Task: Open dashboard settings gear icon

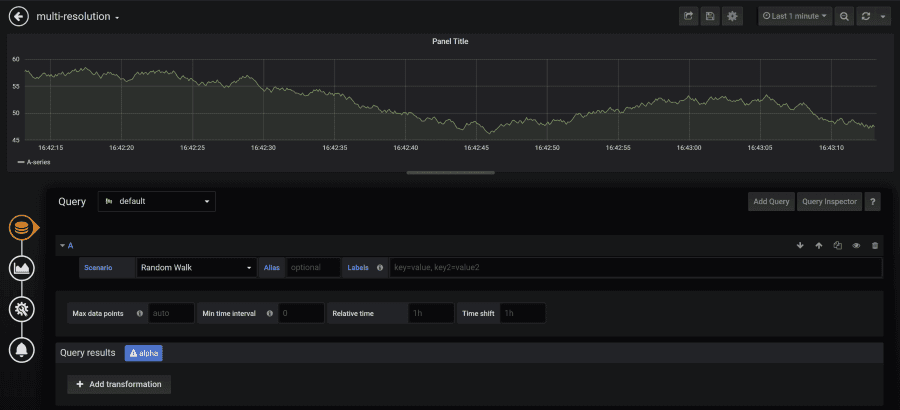Action: [x=732, y=17]
